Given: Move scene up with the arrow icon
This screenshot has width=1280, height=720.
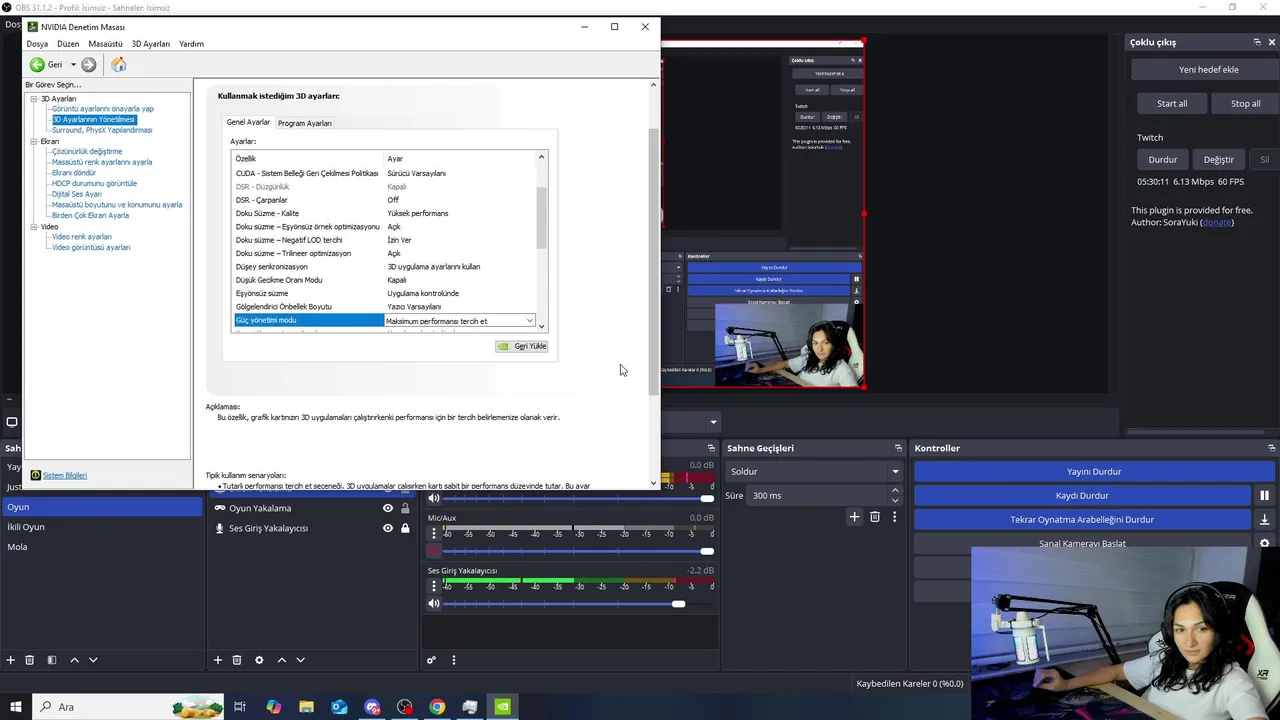Looking at the screenshot, I should (x=74, y=660).
